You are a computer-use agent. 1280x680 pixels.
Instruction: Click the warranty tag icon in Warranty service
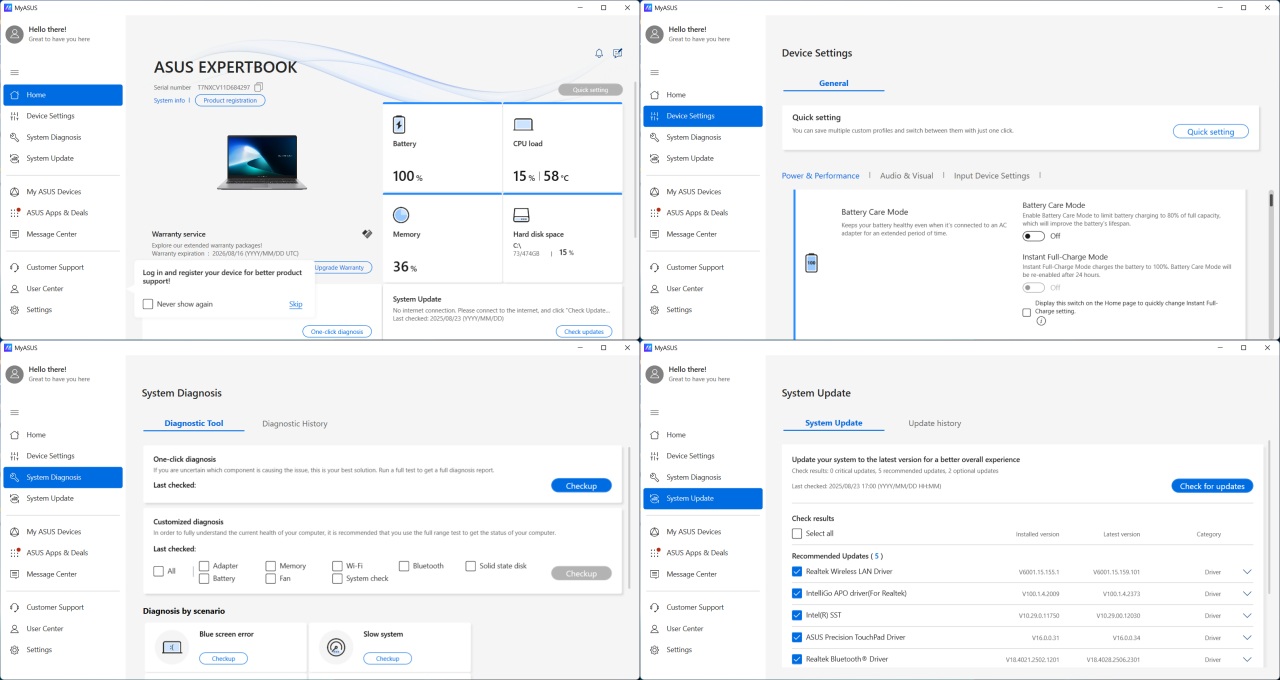(367, 233)
